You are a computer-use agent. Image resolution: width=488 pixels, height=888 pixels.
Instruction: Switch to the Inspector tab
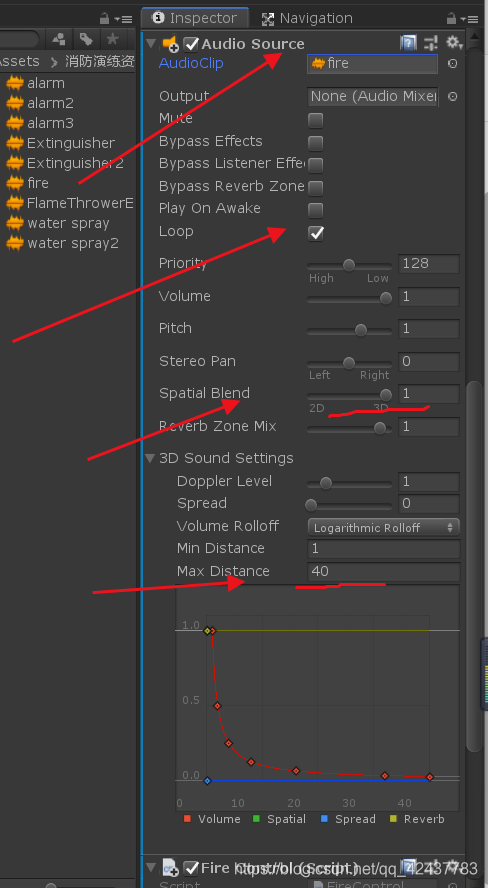tap(195, 18)
